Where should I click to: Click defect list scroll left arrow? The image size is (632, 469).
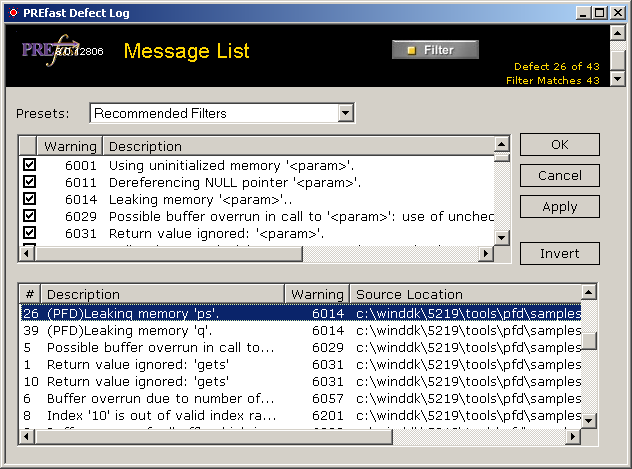(27, 436)
